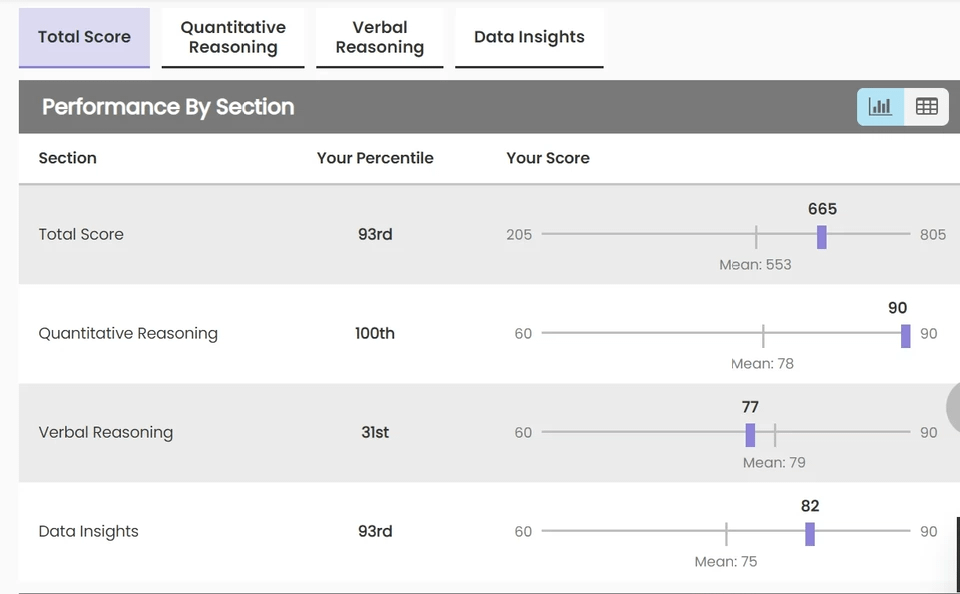960x594 pixels.
Task: Click the purple 77 Verbal score marker
Action: pos(750,434)
